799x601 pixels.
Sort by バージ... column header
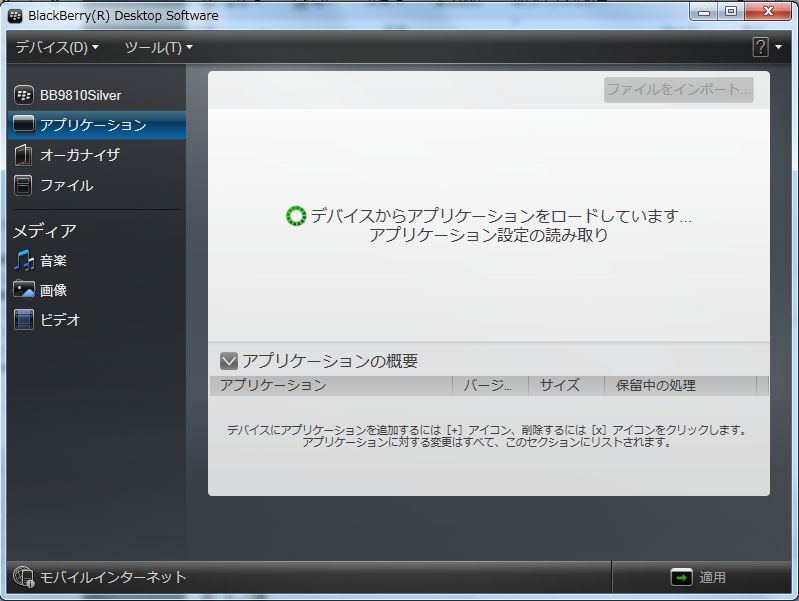(490, 385)
